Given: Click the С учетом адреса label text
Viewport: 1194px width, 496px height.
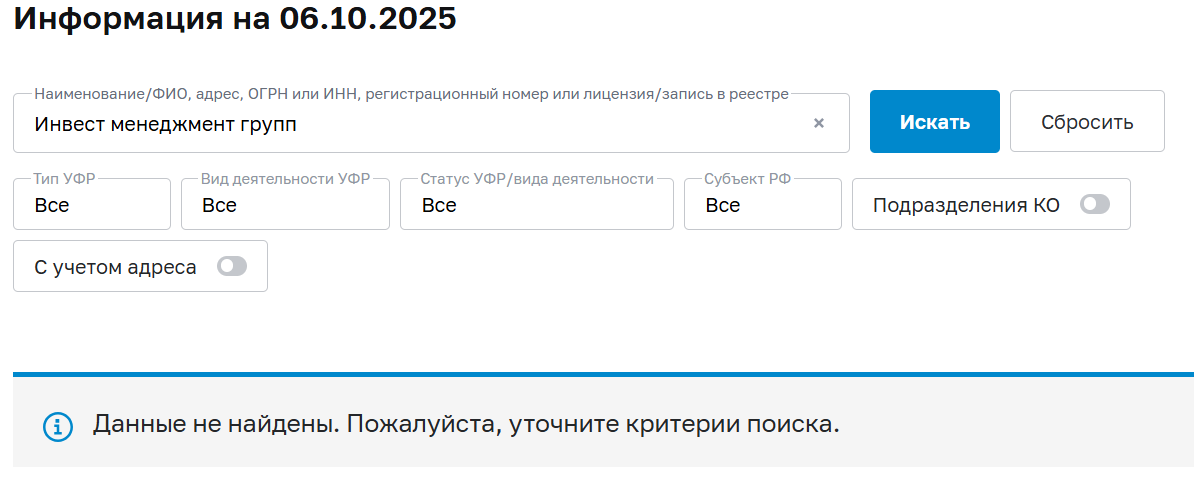Looking at the screenshot, I should click(115, 267).
